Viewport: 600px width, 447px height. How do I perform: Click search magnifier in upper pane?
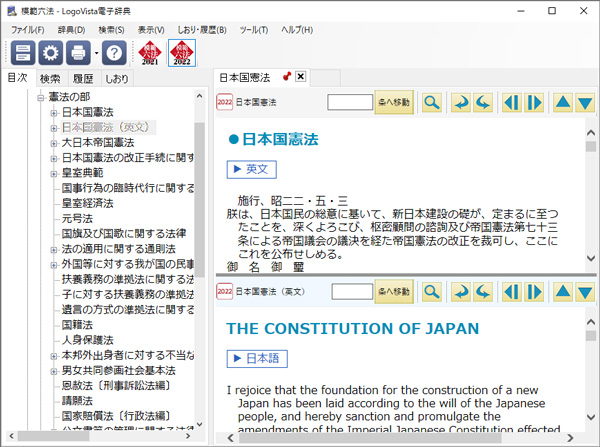pyautogui.click(x=432, y=103)
